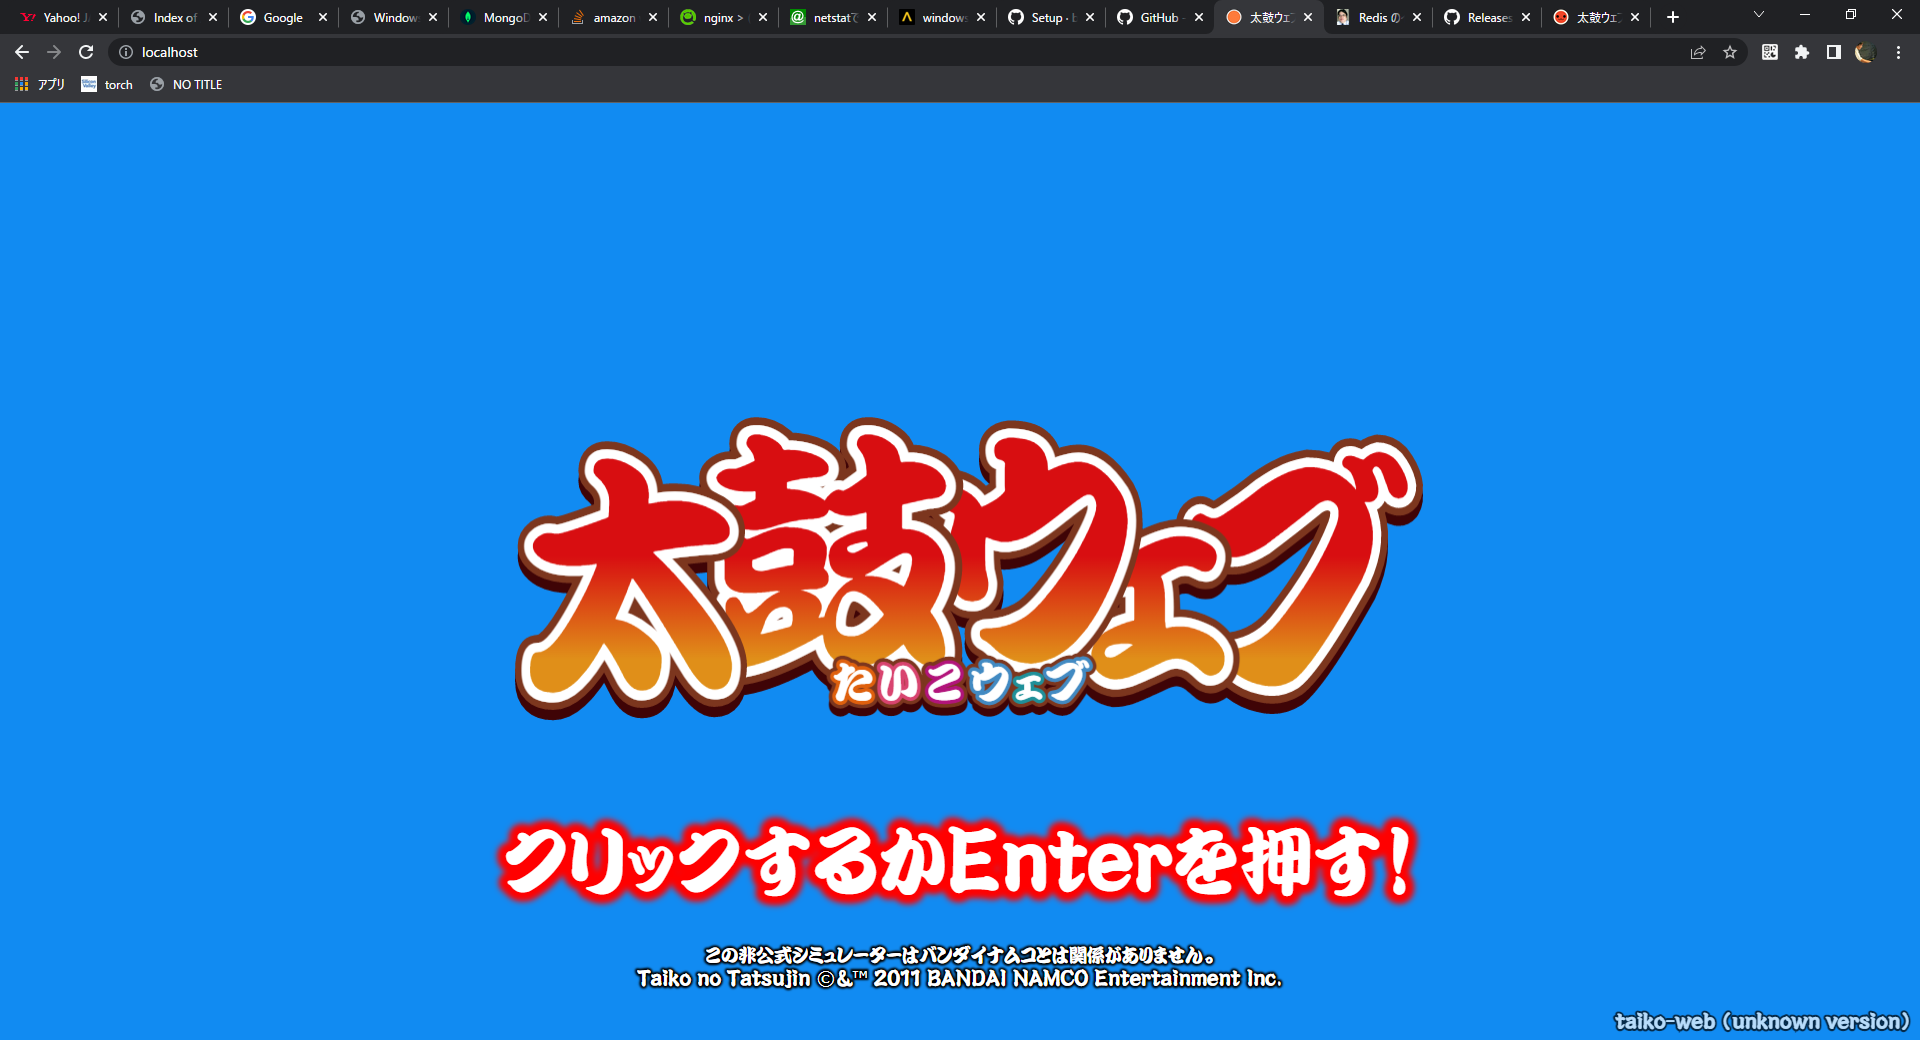Open the QR code extension icon
This screenshot has height=1040, width=1920.
point(1770,52)
